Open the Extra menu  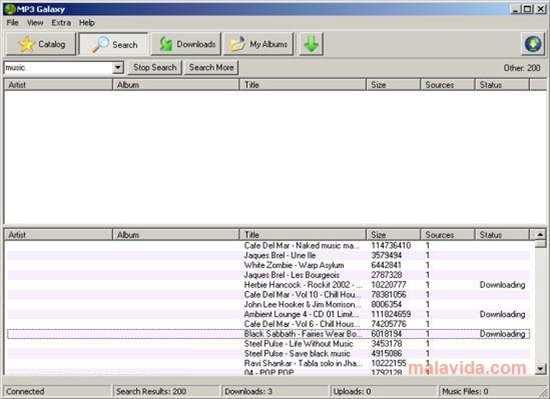61,23
